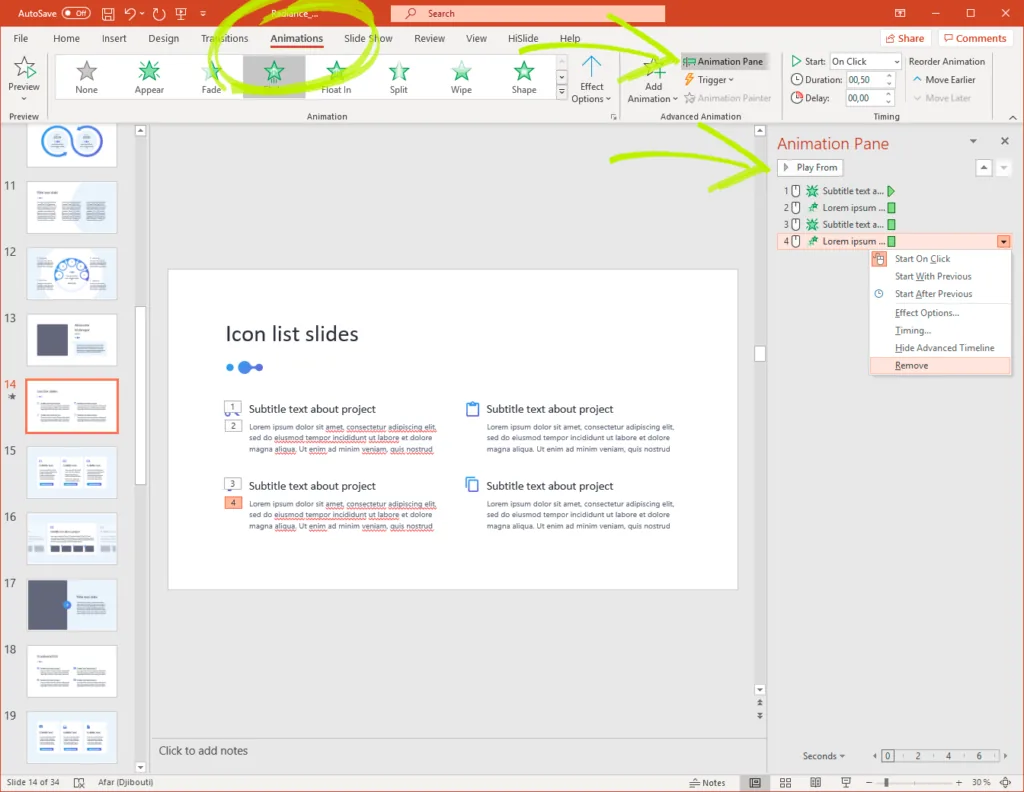This screenshot has height=792, width=1024.
Task: Apply the Shape animation effect
Action: tap(524, 76)
